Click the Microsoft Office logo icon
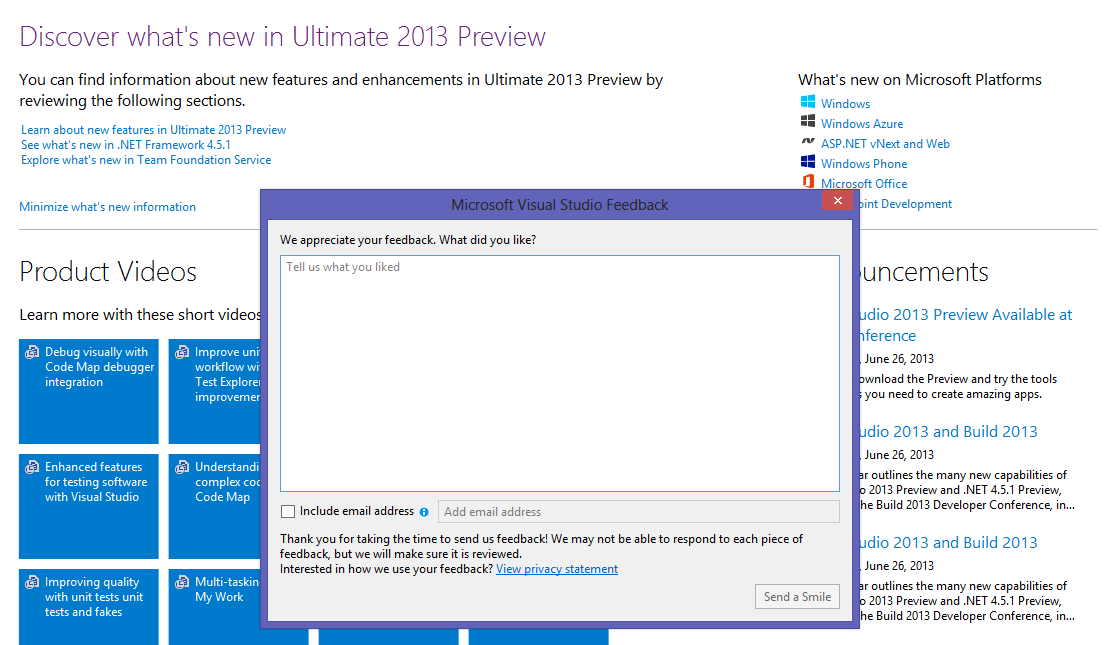Image resolution: width=1118 pixels, height=645 pixels. pyautogui.click(x=808, y=181)
